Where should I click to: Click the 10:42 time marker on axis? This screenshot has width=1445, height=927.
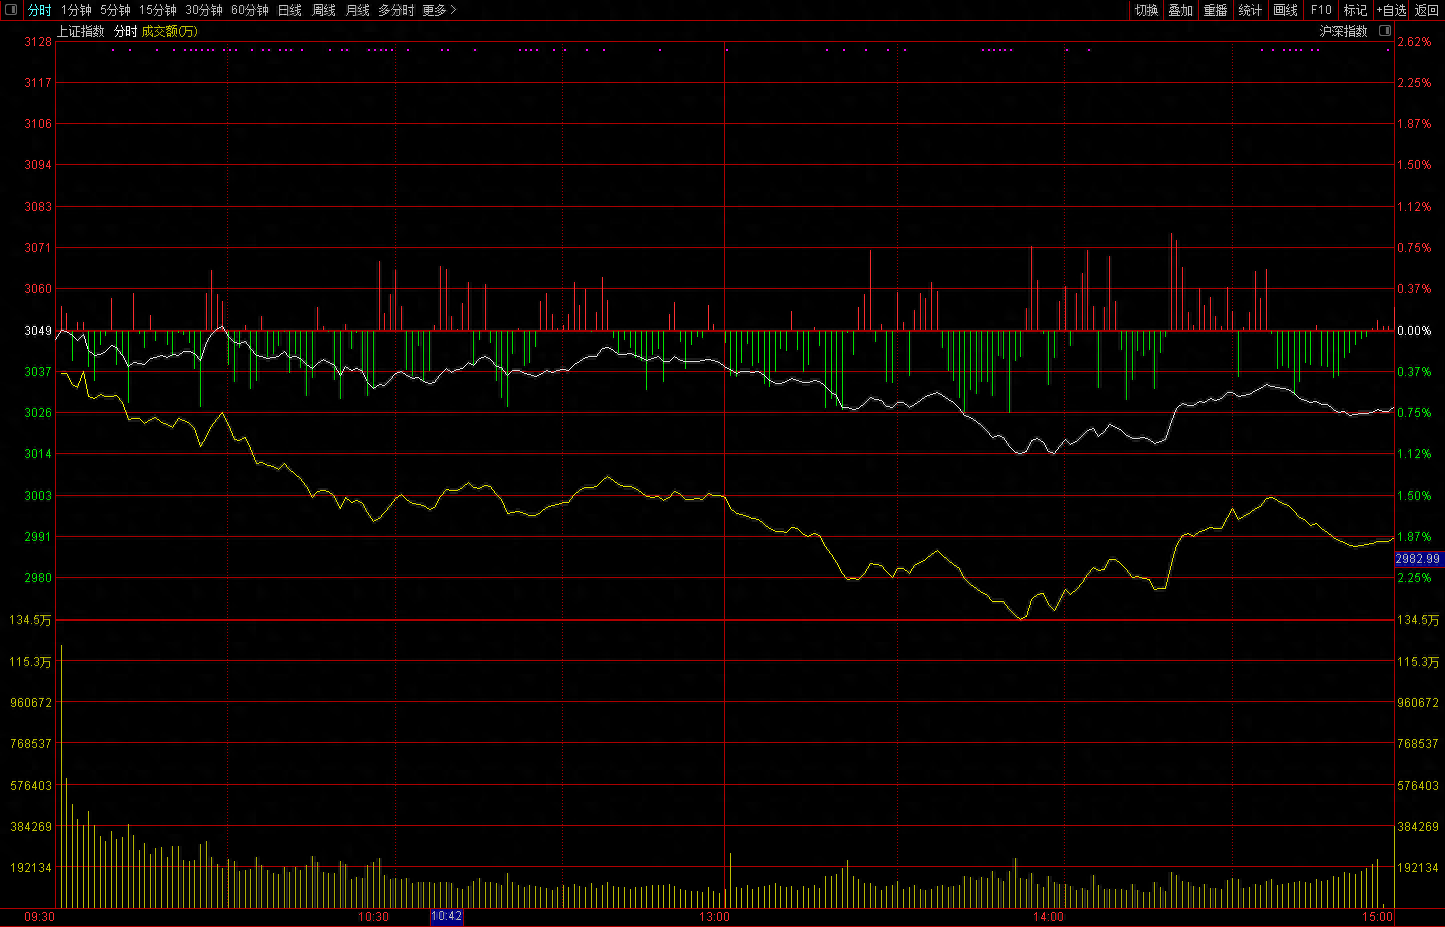click(447, 916)
